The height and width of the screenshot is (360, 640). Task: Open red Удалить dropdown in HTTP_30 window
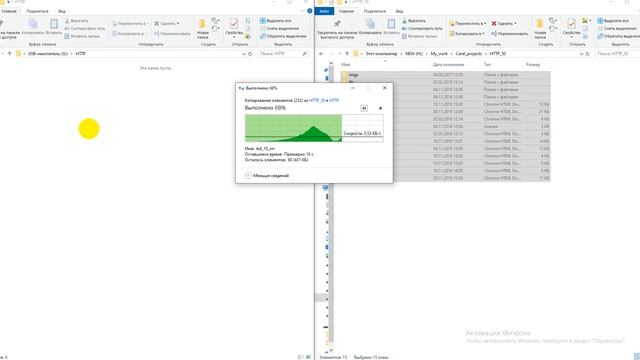point(504,24)
